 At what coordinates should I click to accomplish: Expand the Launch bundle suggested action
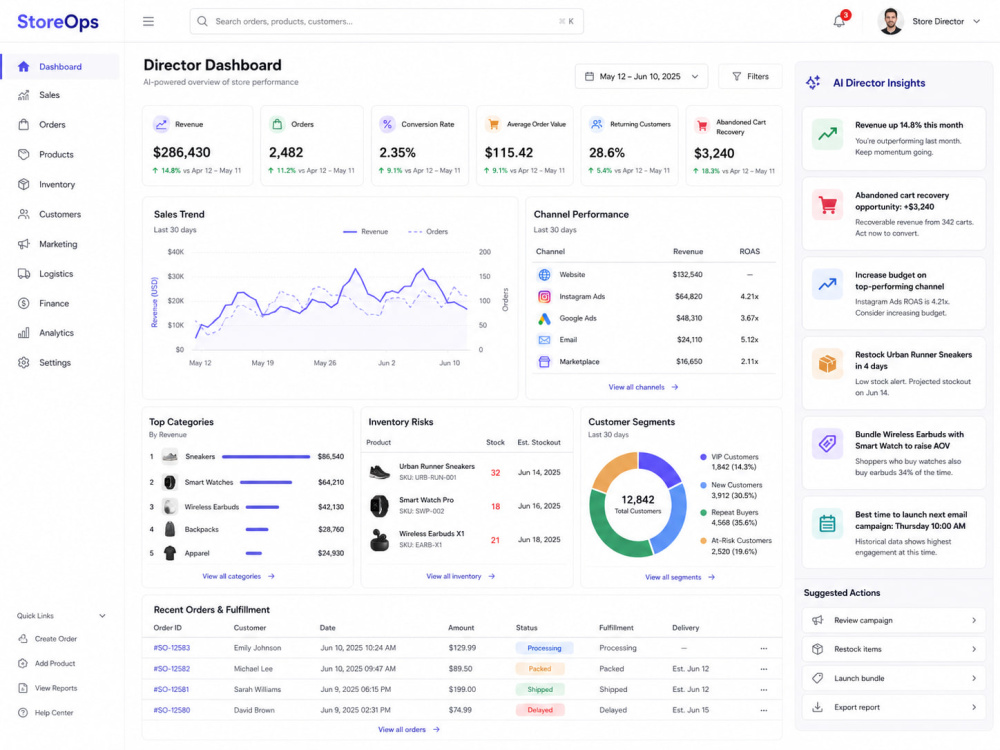pyautogui.click(x=893, y=679)
